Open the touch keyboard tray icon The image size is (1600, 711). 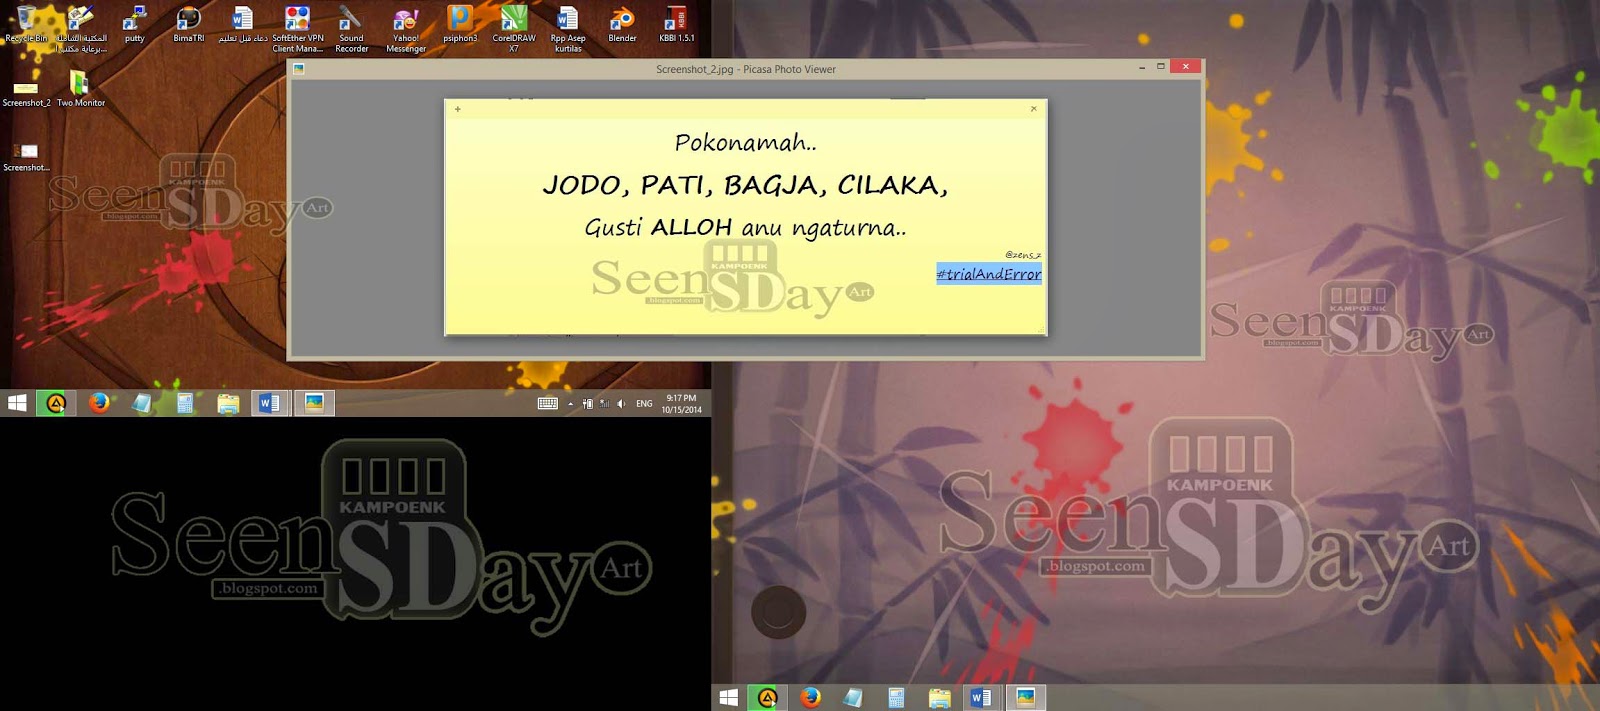tap(548, 404)
